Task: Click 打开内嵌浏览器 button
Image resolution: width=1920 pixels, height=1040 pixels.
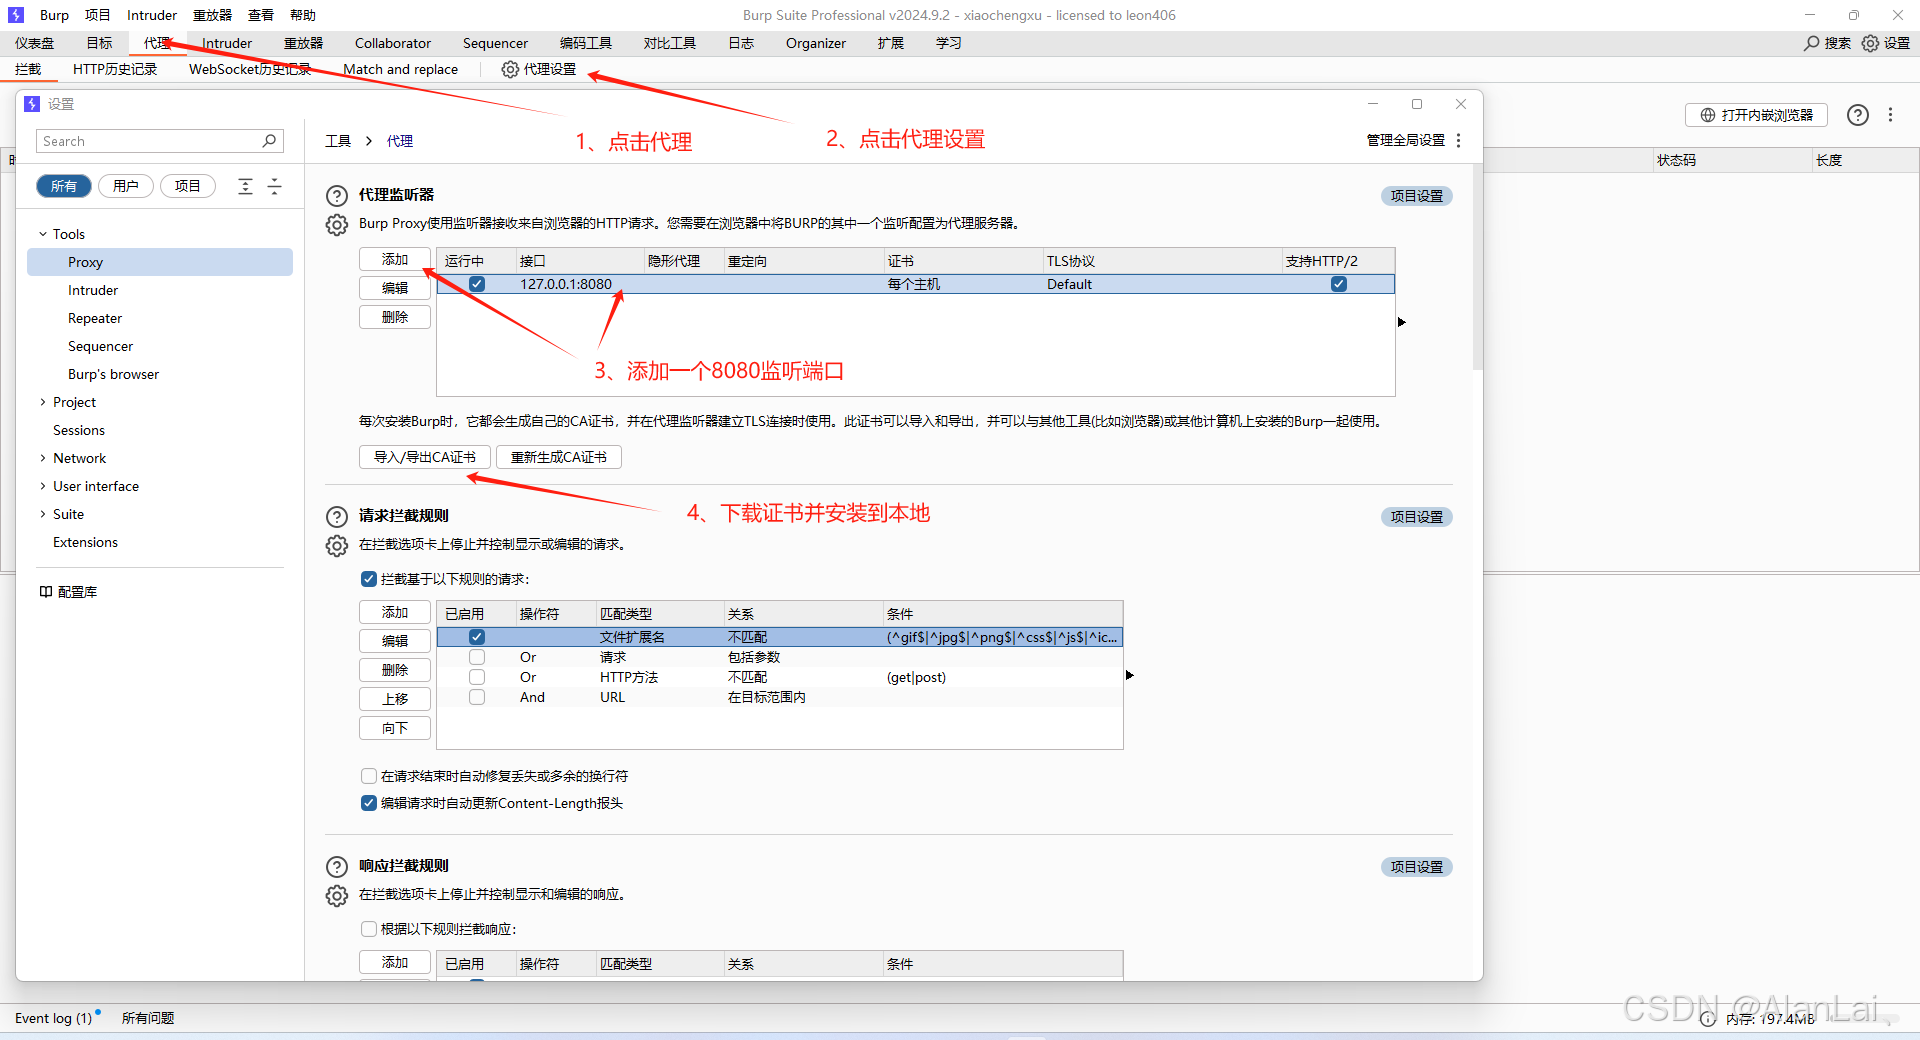Action: pos(1756,115)
